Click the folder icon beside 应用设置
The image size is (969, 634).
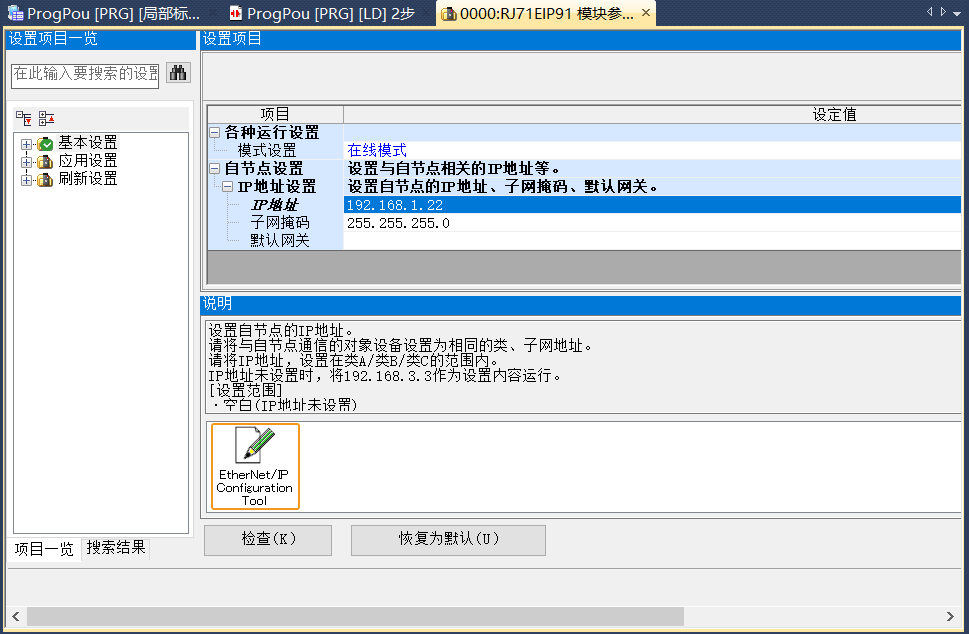(x=43, y=161)
